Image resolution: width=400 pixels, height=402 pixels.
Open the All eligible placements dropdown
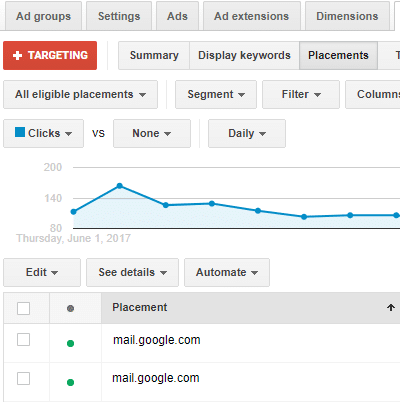(80, 94)
